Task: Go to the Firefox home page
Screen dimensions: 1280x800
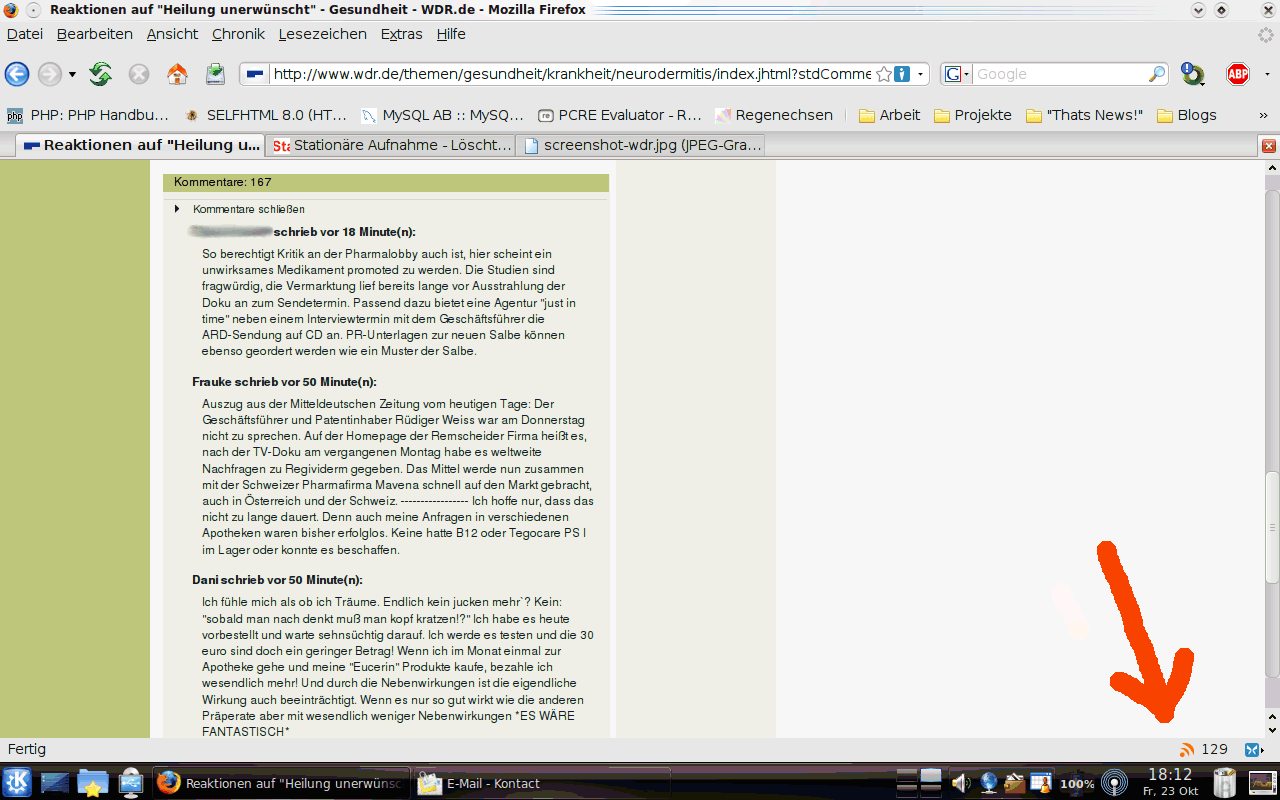Action: click(x=177, y=74)
